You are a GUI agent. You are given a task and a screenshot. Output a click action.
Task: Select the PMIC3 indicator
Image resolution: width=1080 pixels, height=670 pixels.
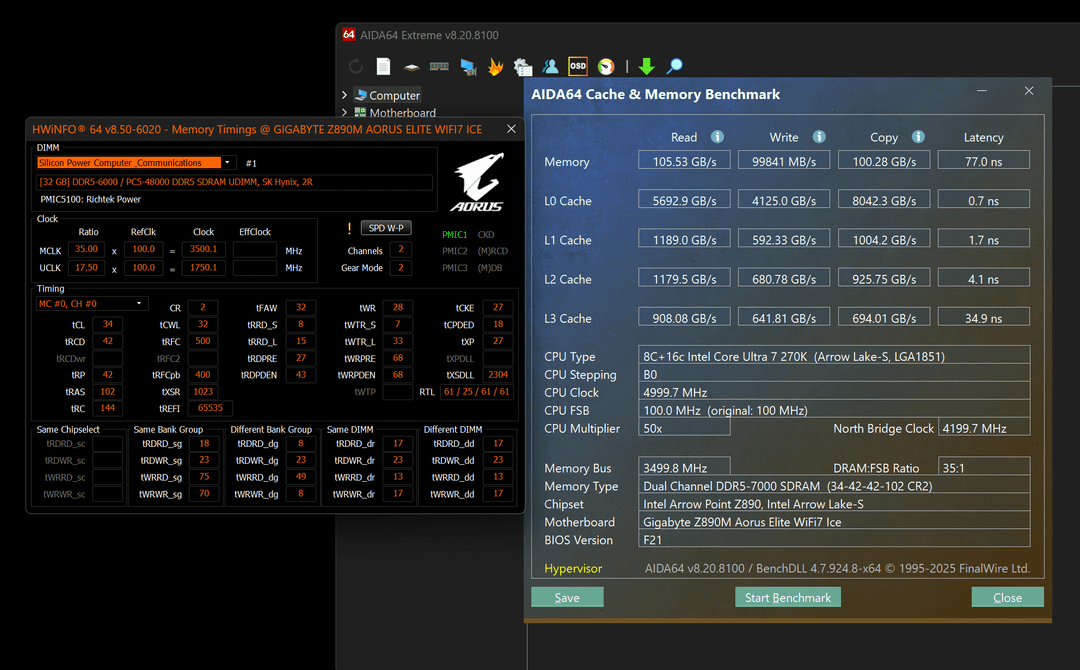click(x=455, y=268)
